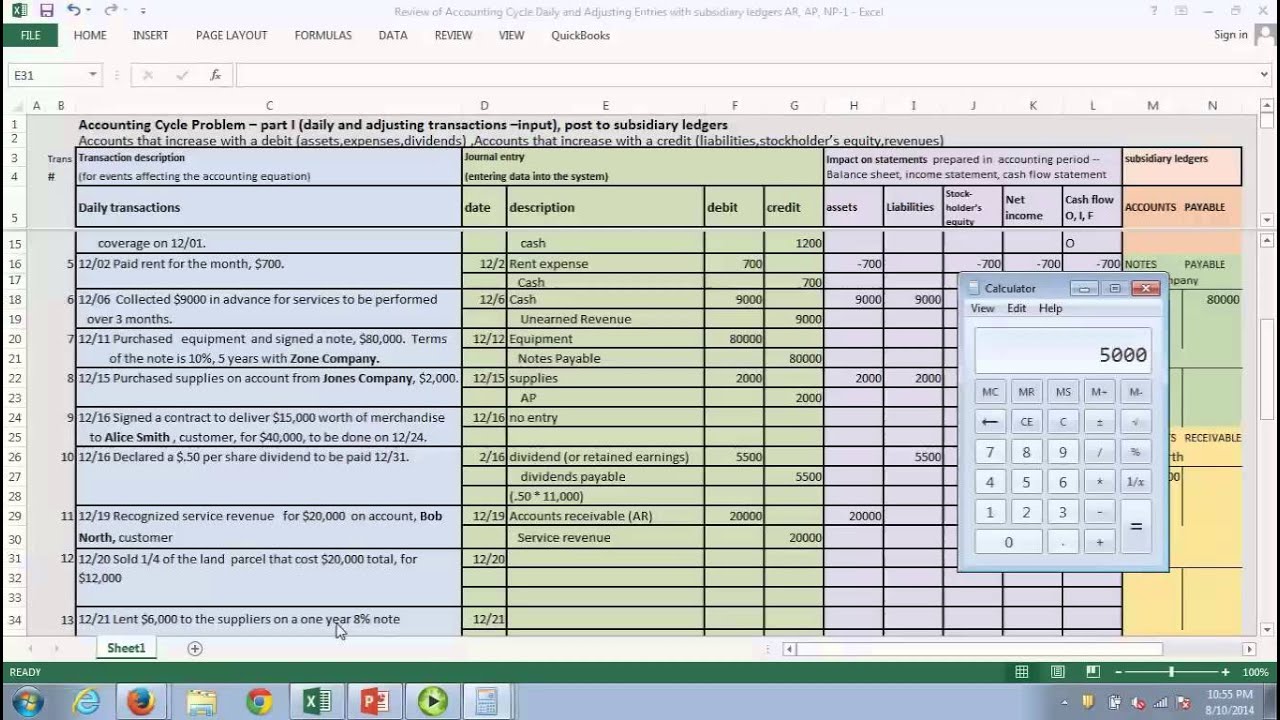Expand the Name Box dropdown arrow
This screenshot has width=1280, height=720.
(93, 75)
